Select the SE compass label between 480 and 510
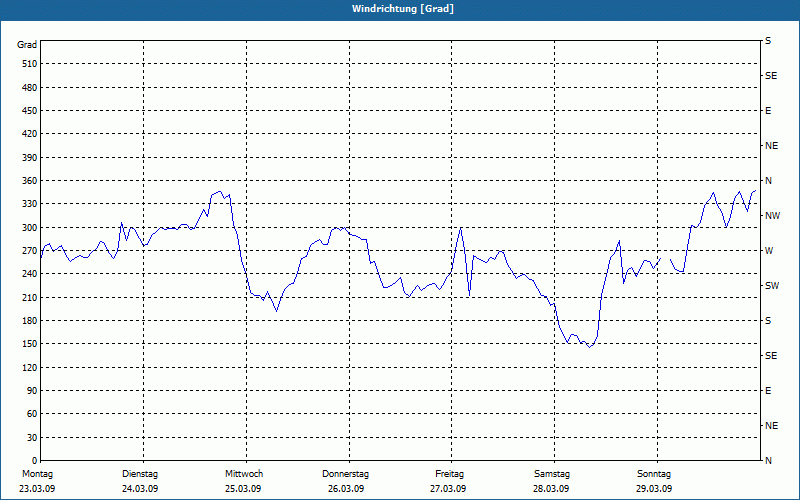 [771, 76]
